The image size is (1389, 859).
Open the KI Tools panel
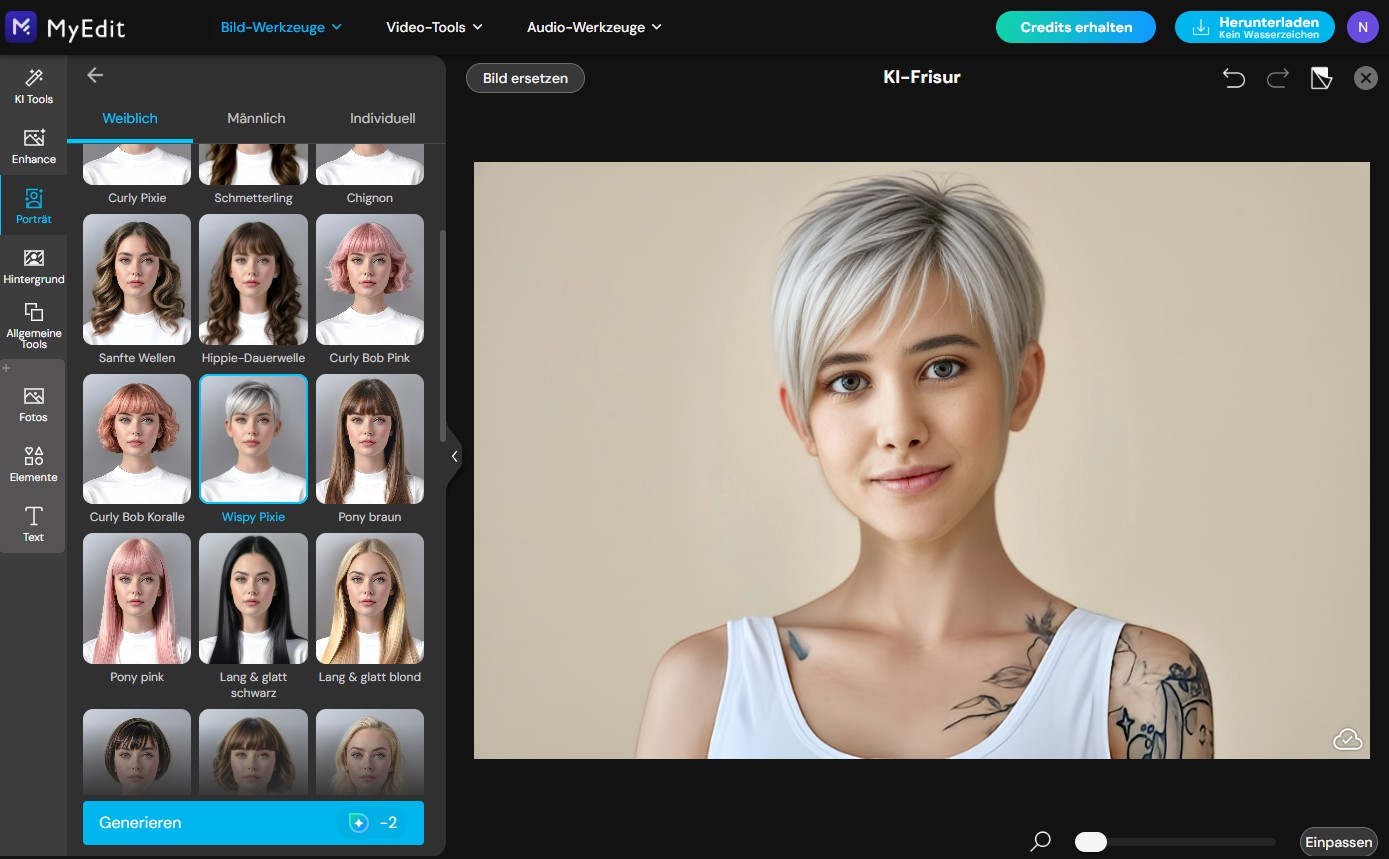point(33,88)
